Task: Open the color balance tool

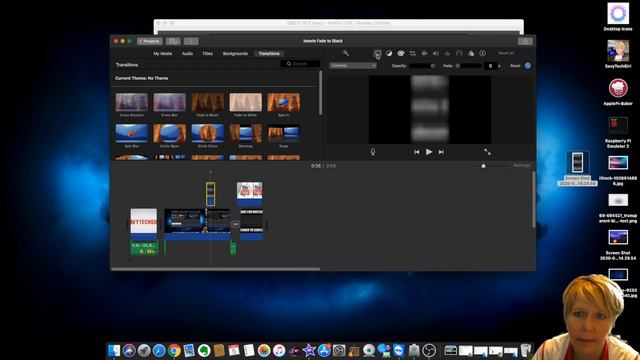Action: 389,53
